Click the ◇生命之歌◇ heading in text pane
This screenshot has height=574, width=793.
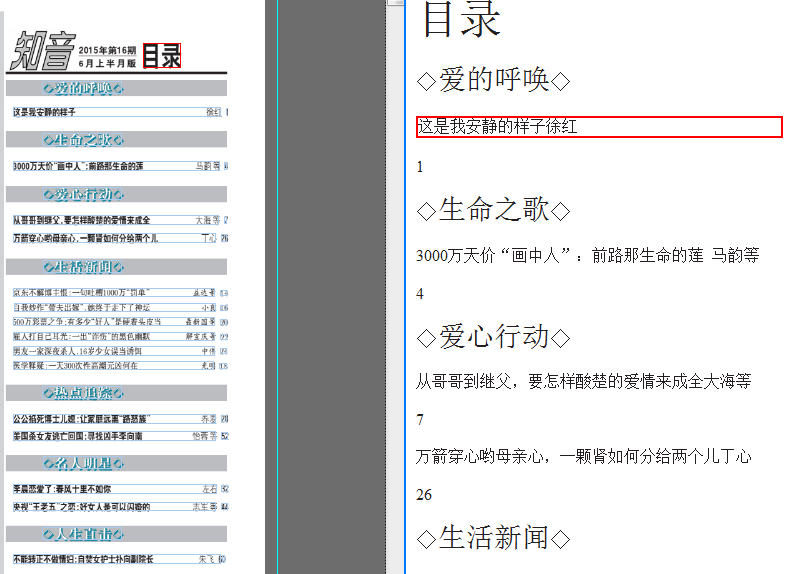point(493,210)
